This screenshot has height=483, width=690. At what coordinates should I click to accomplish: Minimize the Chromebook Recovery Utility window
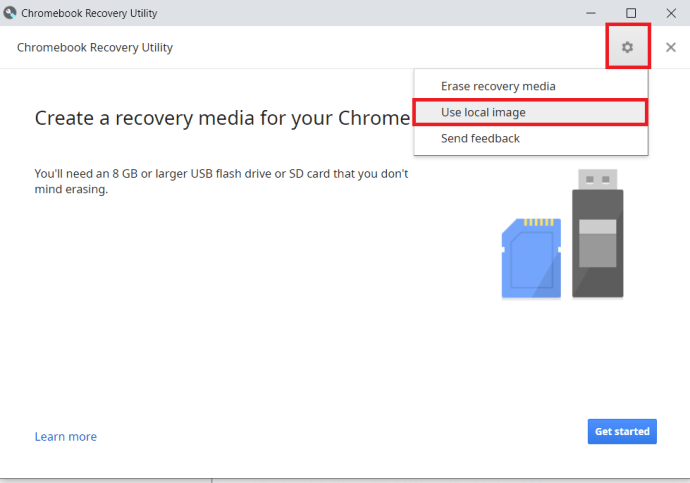click(591, 13)
